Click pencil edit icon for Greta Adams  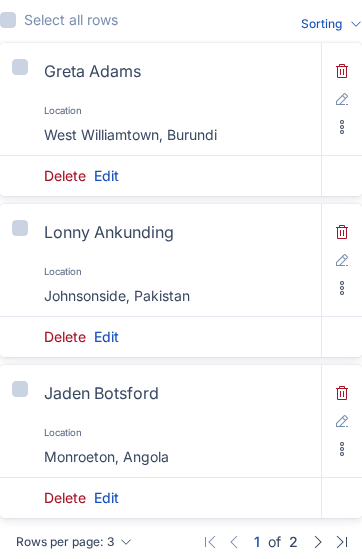(x=342, y=99)
